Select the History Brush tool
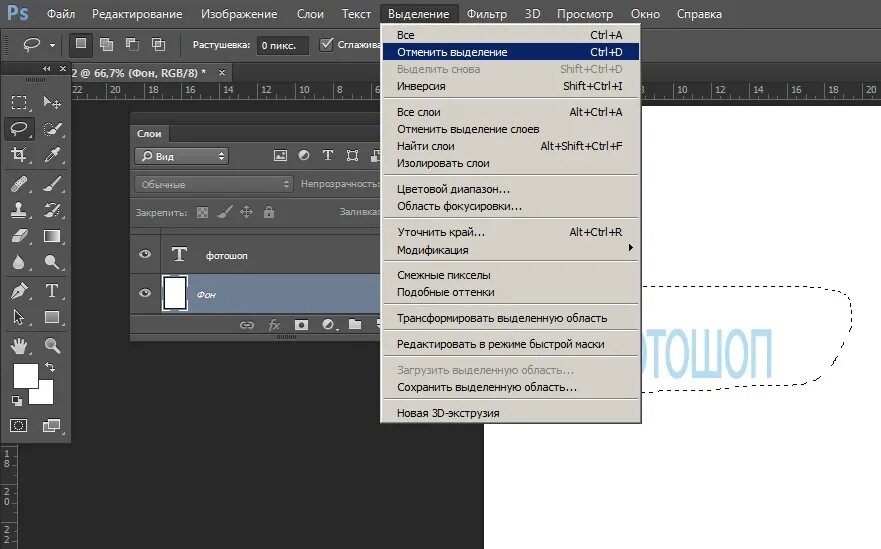Viewport: 881px width, 549px height. click(x=52, y=210)
